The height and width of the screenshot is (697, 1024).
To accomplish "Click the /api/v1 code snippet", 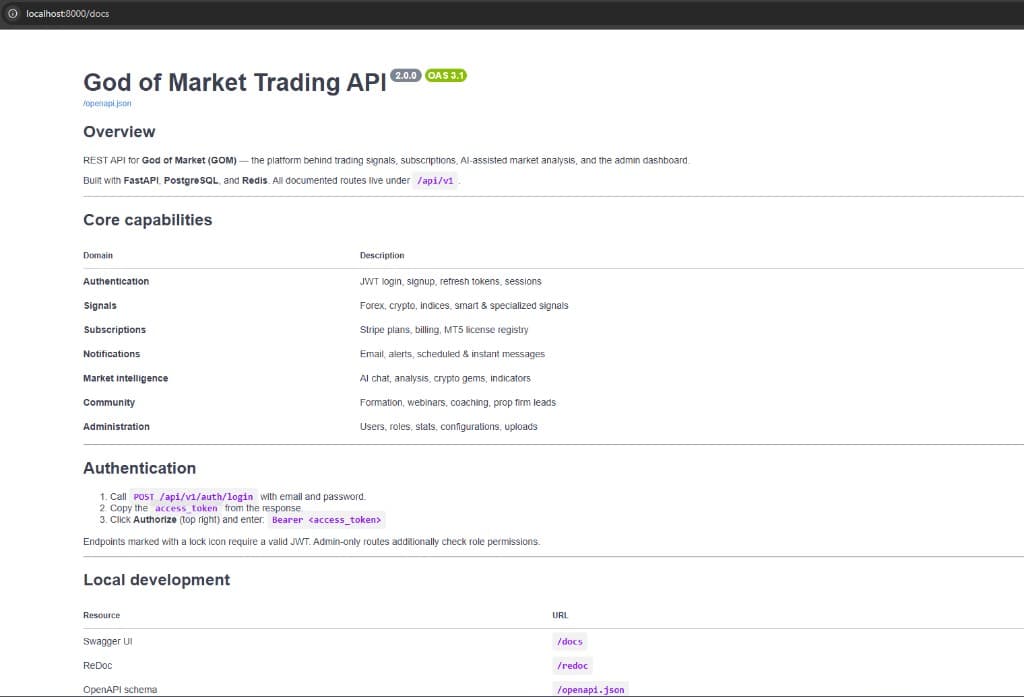I will [435, 180].
